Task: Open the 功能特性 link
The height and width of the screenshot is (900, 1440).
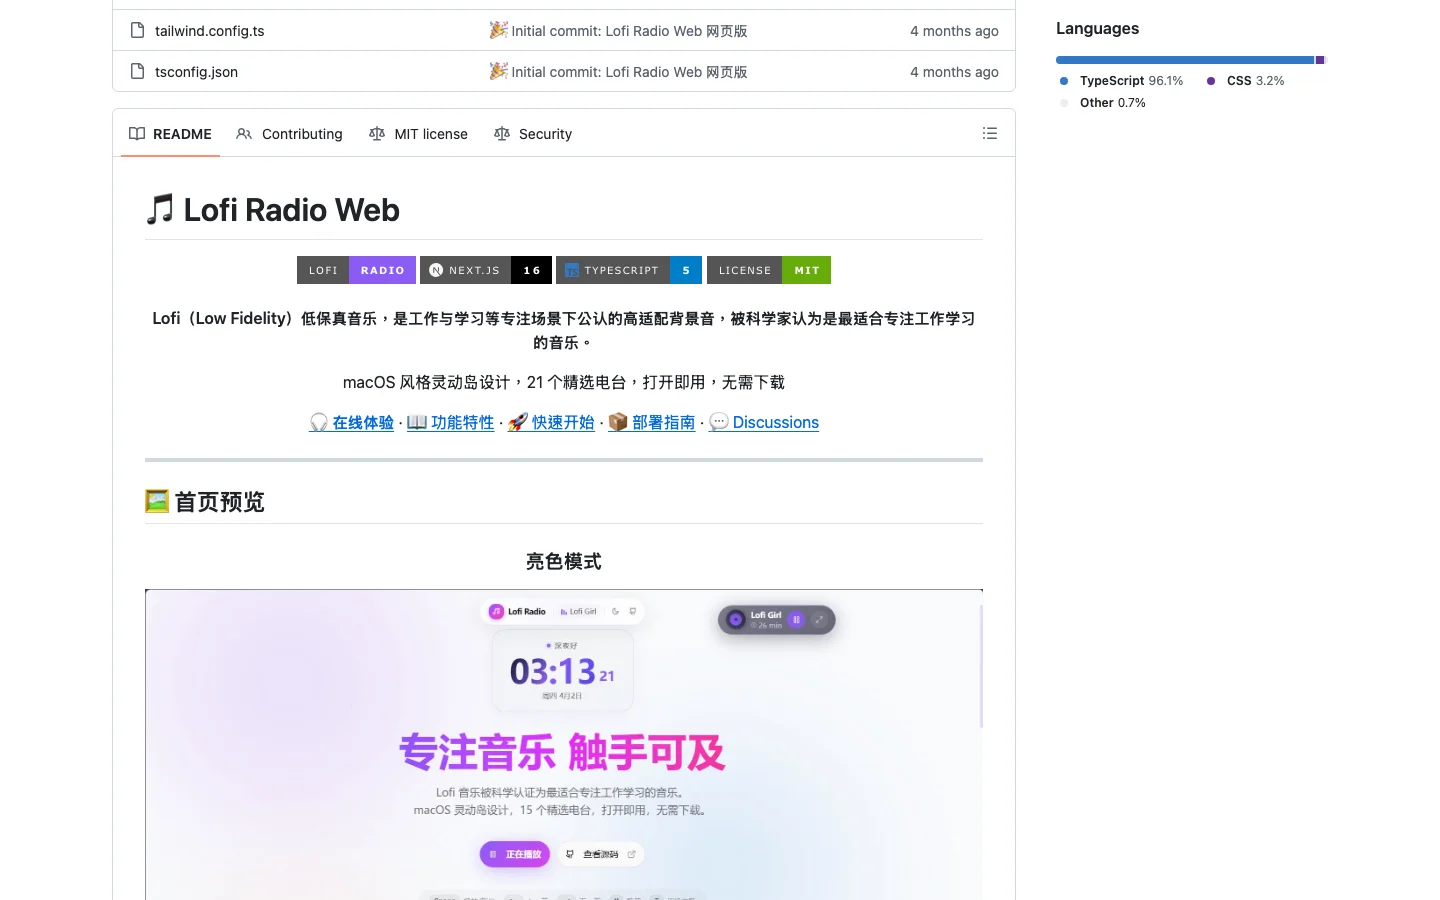Action: (x=451, y=422)
